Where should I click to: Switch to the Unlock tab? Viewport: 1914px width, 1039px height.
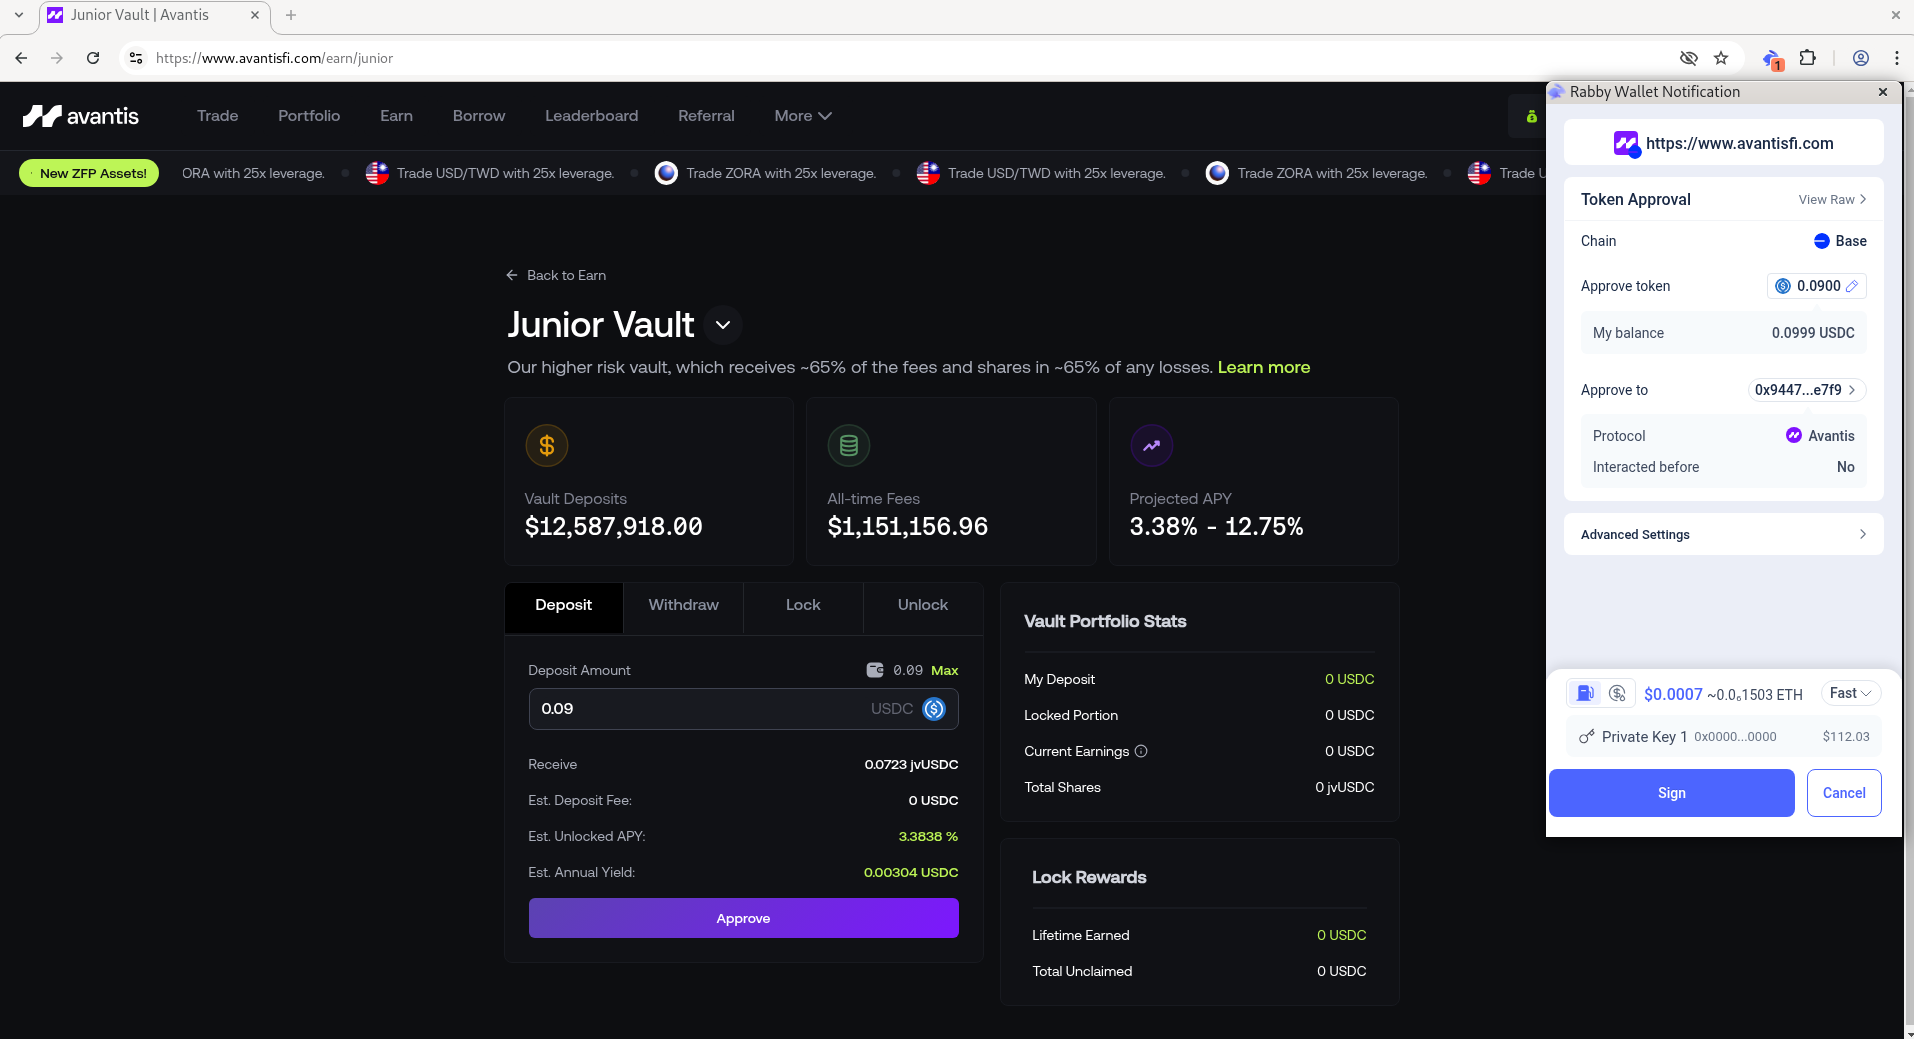[923, 606]
